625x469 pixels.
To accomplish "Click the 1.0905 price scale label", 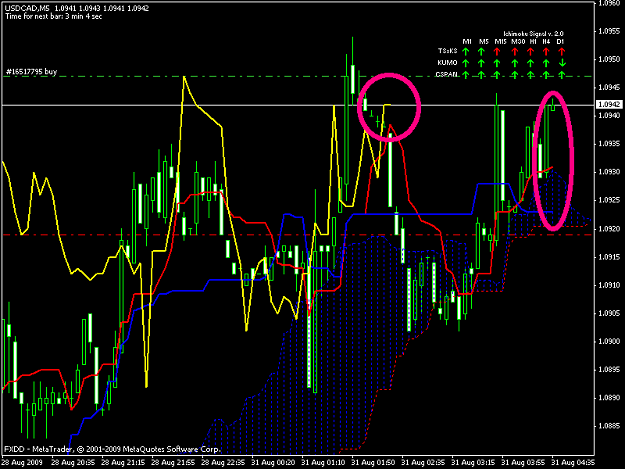I will [x=609, y=313].
